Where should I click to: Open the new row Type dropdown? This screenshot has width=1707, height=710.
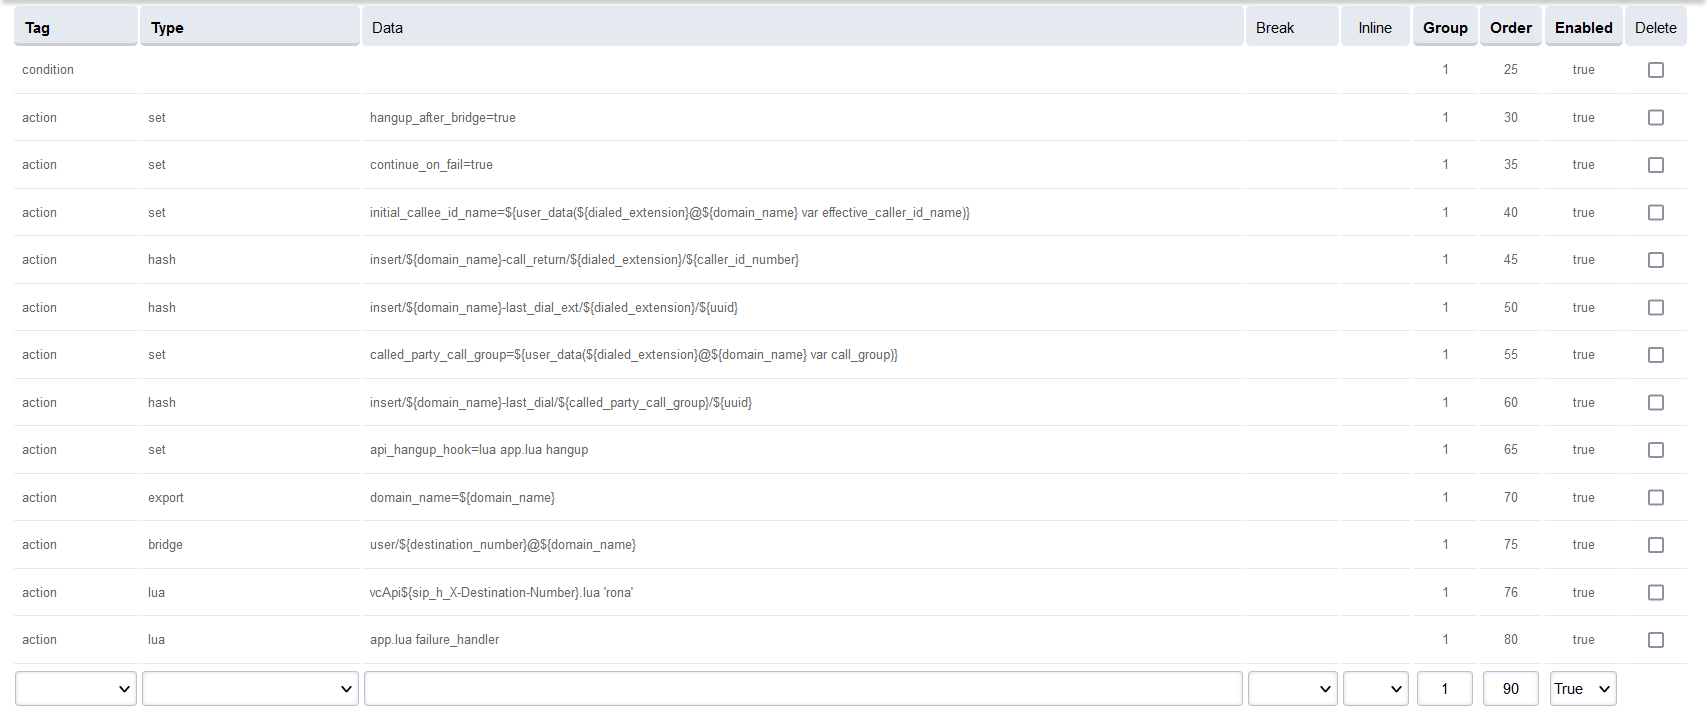[250, 689]
